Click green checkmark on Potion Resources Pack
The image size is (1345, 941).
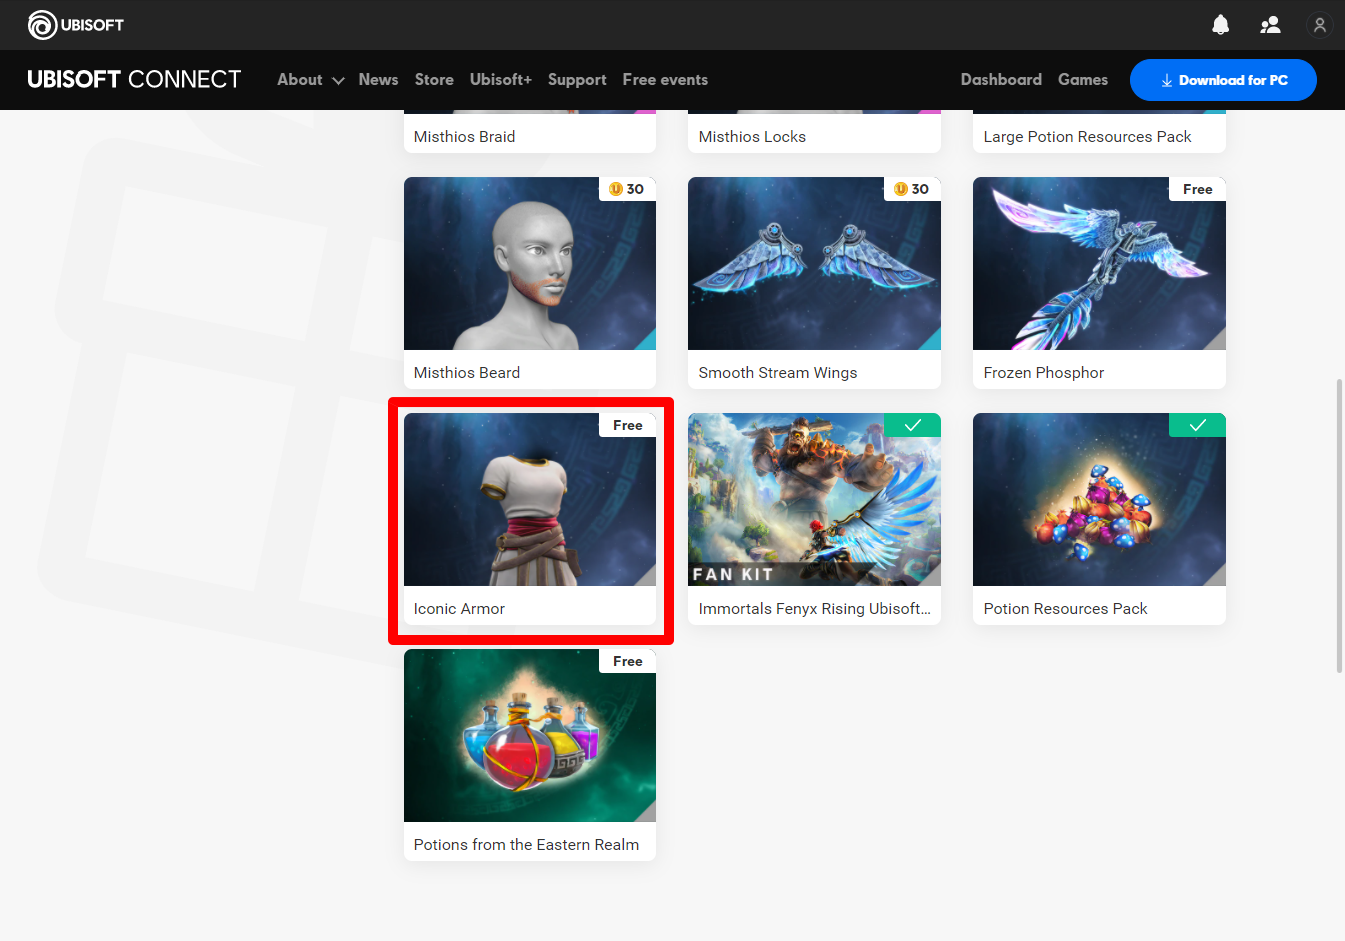coord(1197,425)
